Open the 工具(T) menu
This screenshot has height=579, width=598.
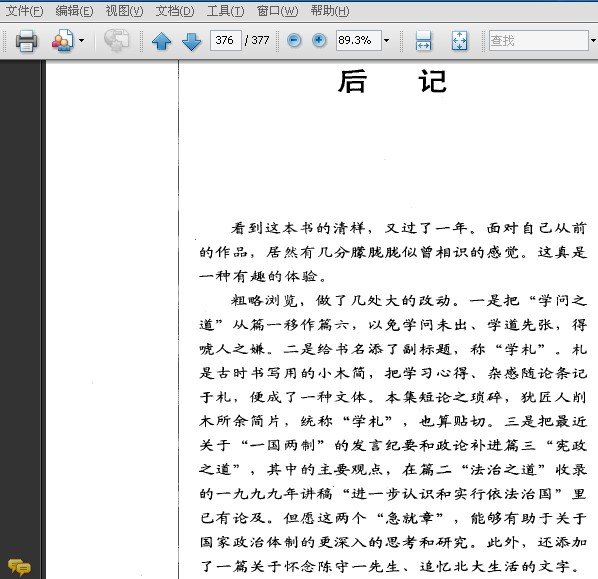click(225, 11)
